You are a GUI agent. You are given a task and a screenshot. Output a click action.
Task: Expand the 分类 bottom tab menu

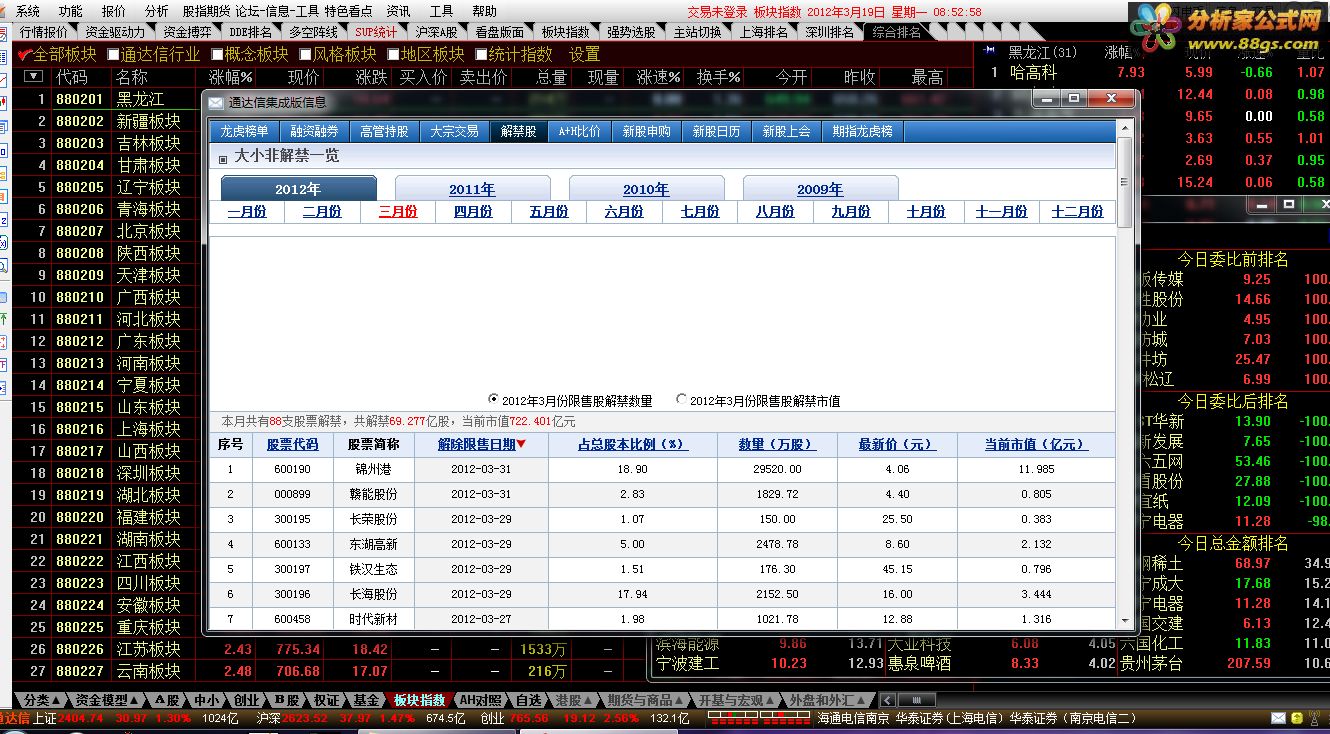click(42, 700)
